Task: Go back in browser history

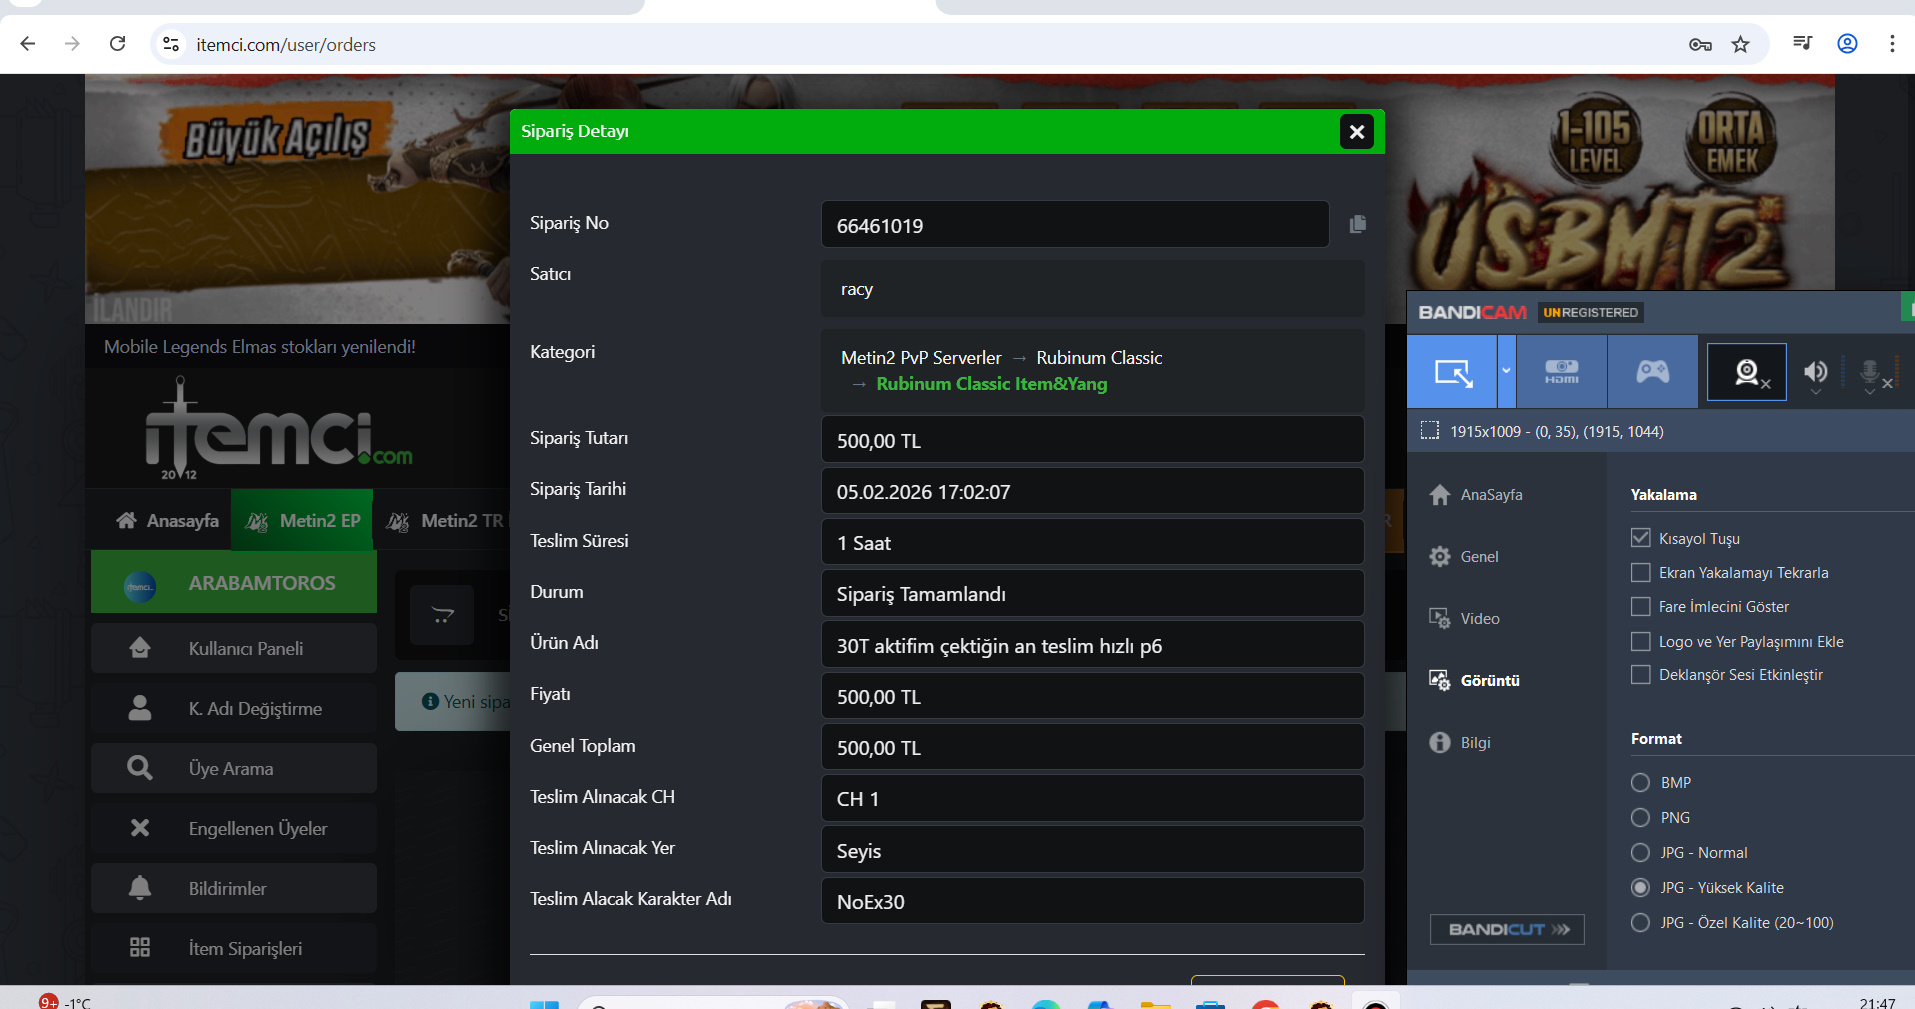Action: click(28, 44)
